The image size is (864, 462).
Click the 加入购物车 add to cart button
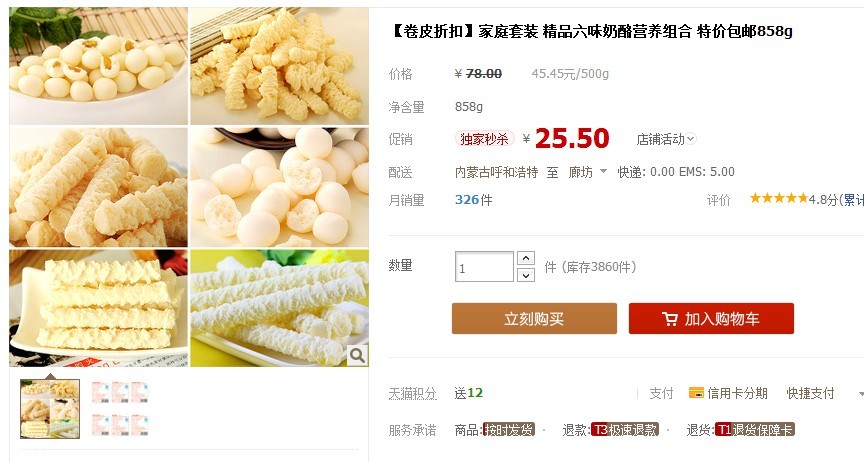pos(711,319)
